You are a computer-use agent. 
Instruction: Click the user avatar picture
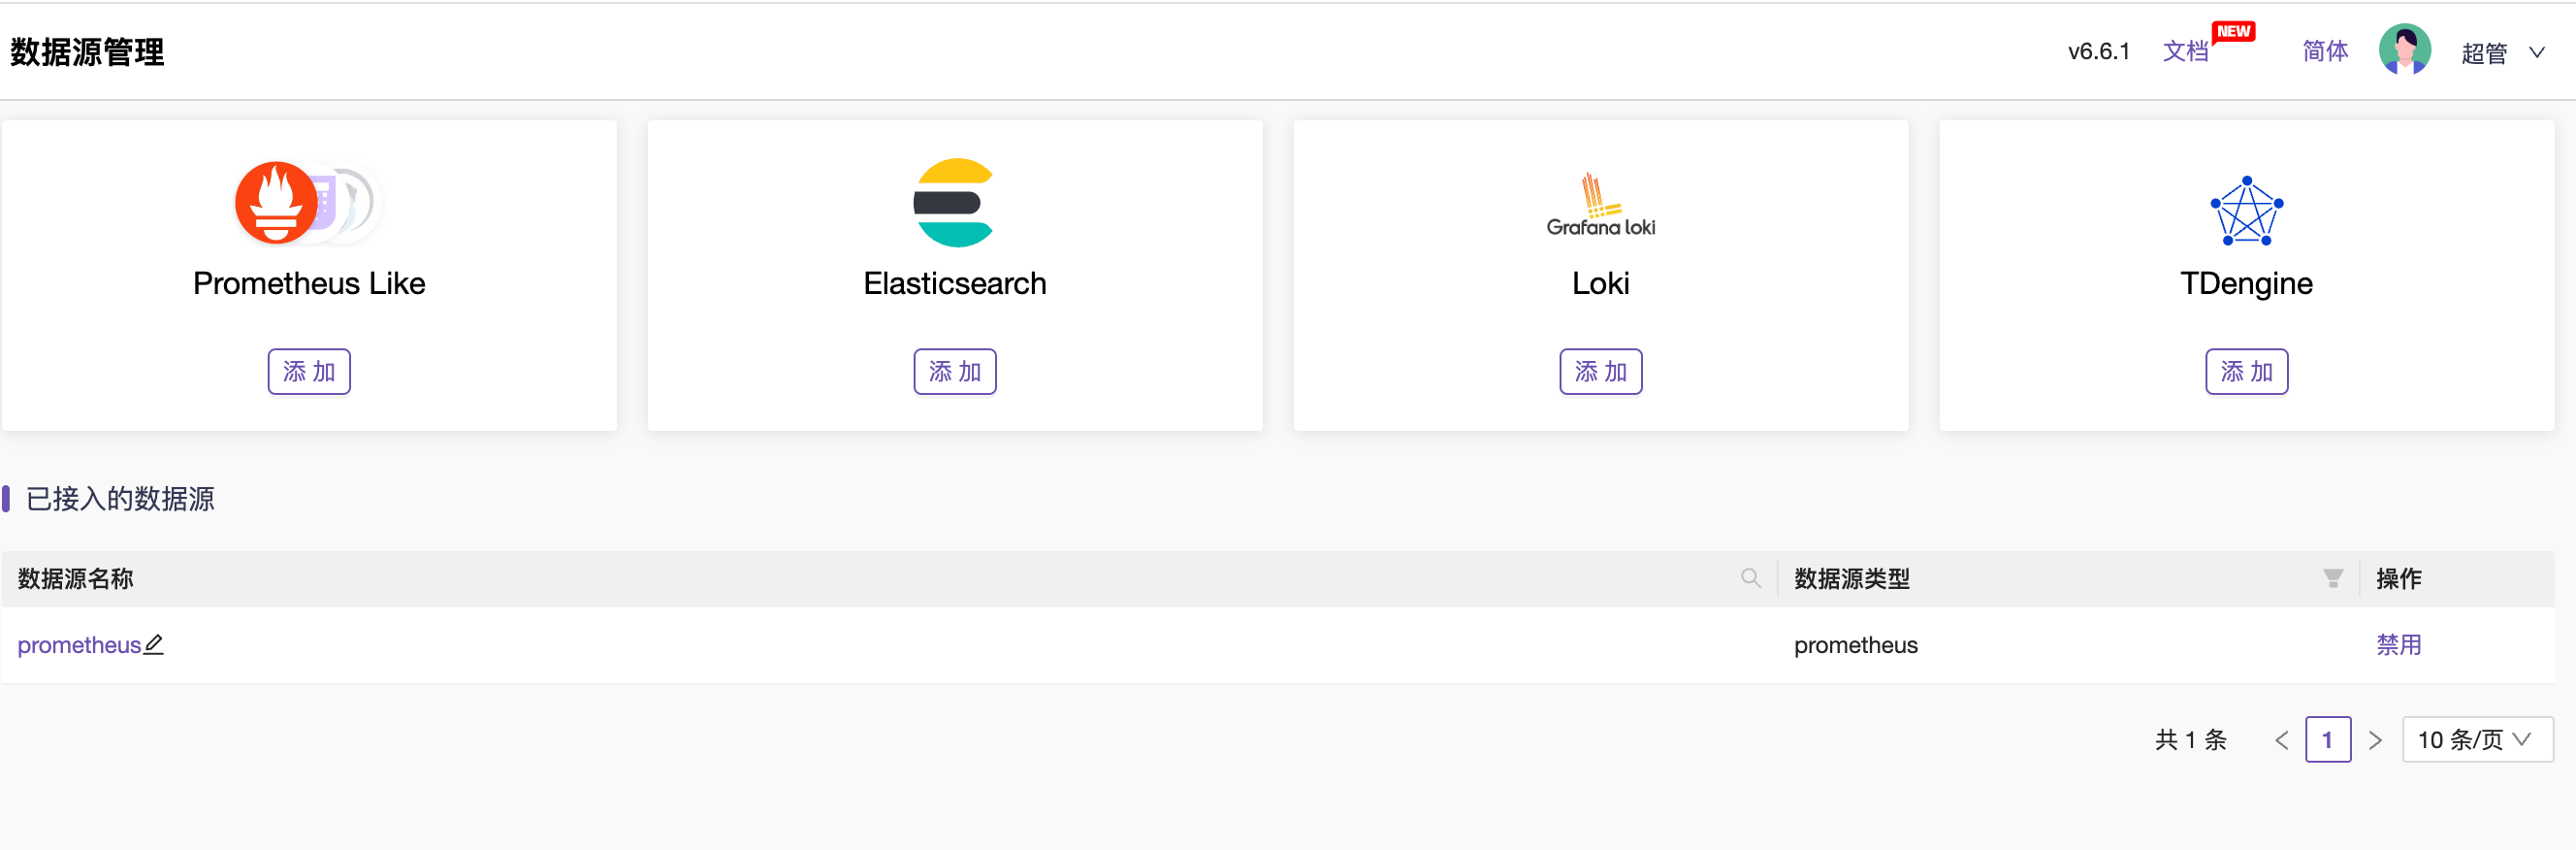[x=2404, y=50]
